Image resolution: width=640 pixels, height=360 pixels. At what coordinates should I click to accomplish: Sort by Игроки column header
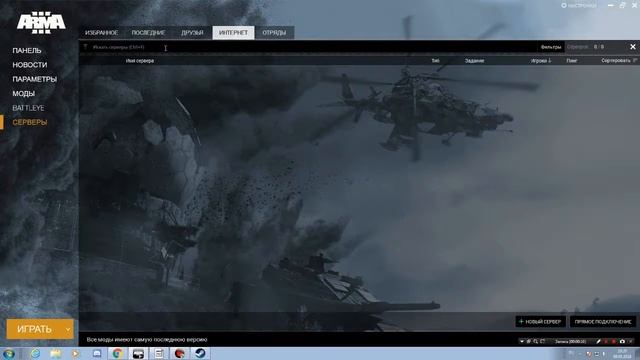(541, 61)
